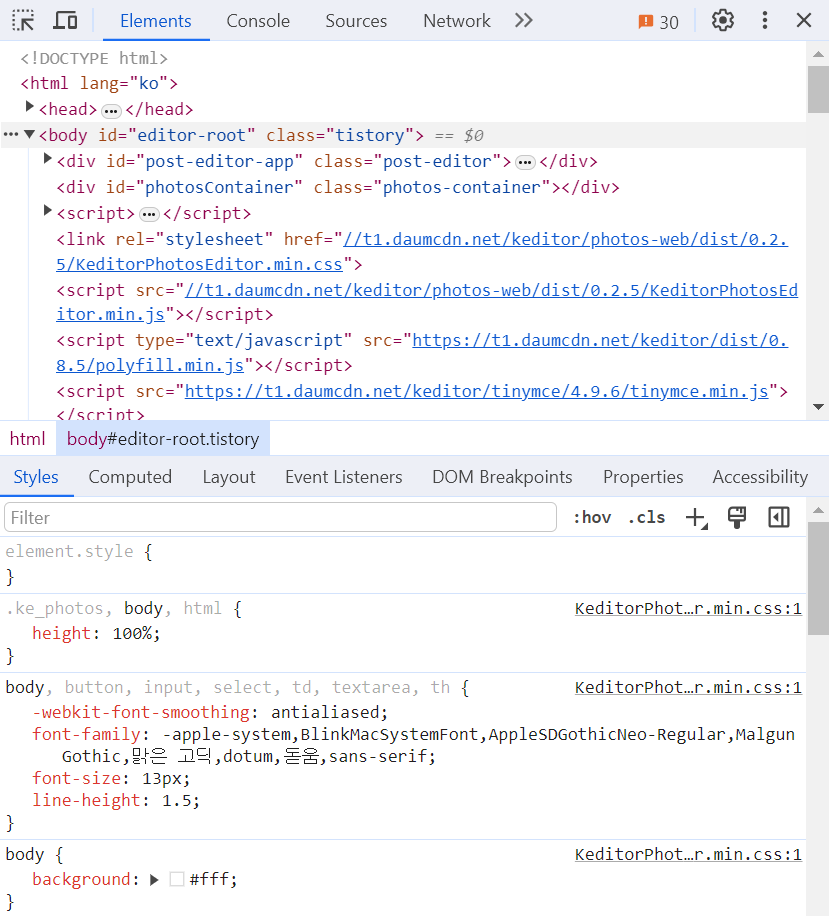
Task: Select the Styles sub-tab
Action: pos(36,477)
